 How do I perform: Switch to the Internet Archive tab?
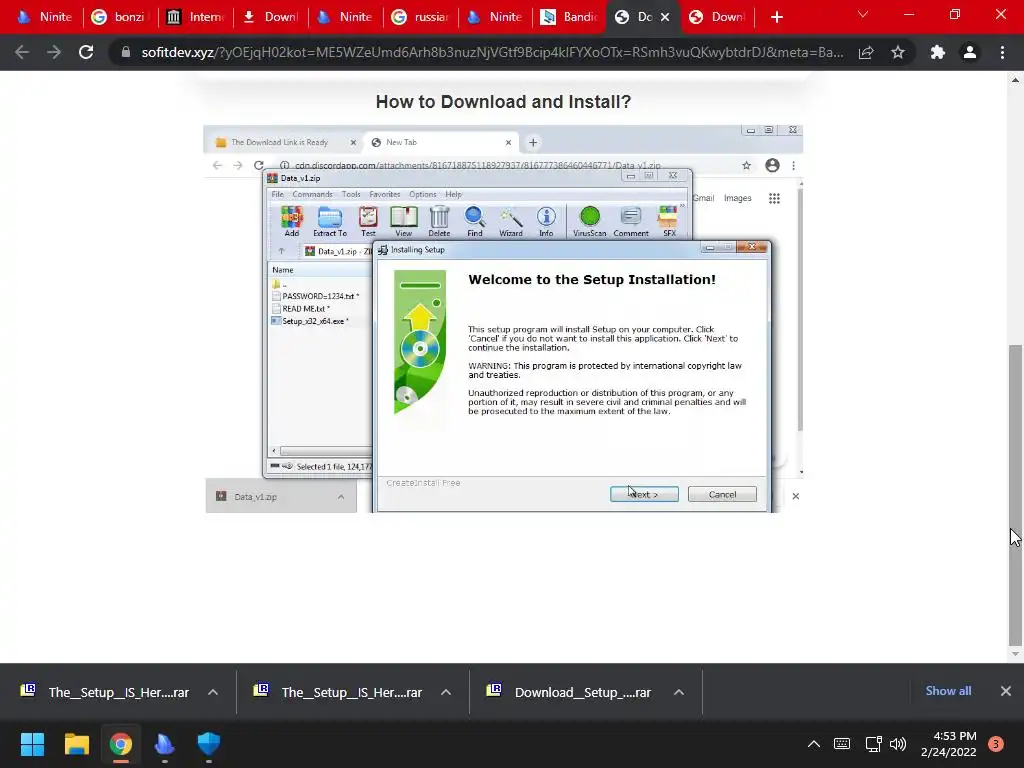point(196,17)
